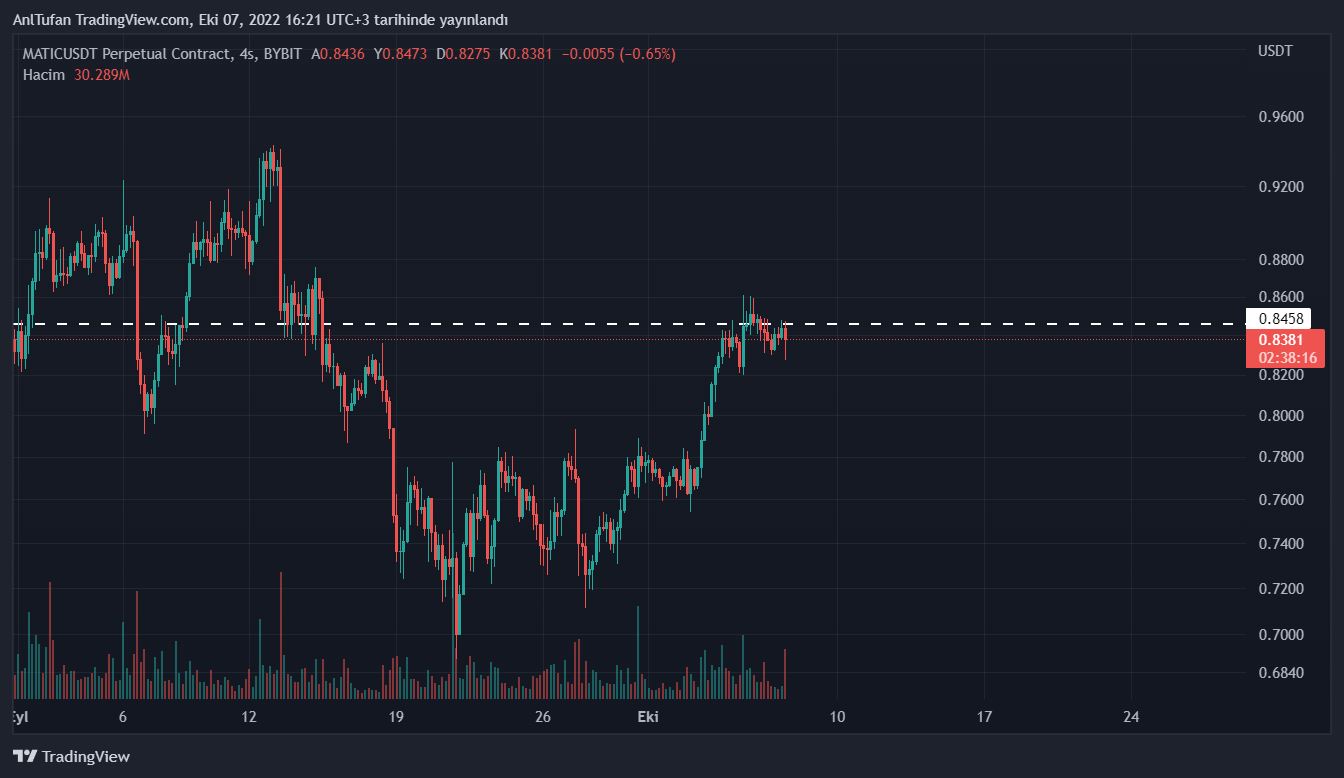Click the TradingView logo icon
Image resolution: width=1344 pixels, height=778 pixels.
[25, 757]
